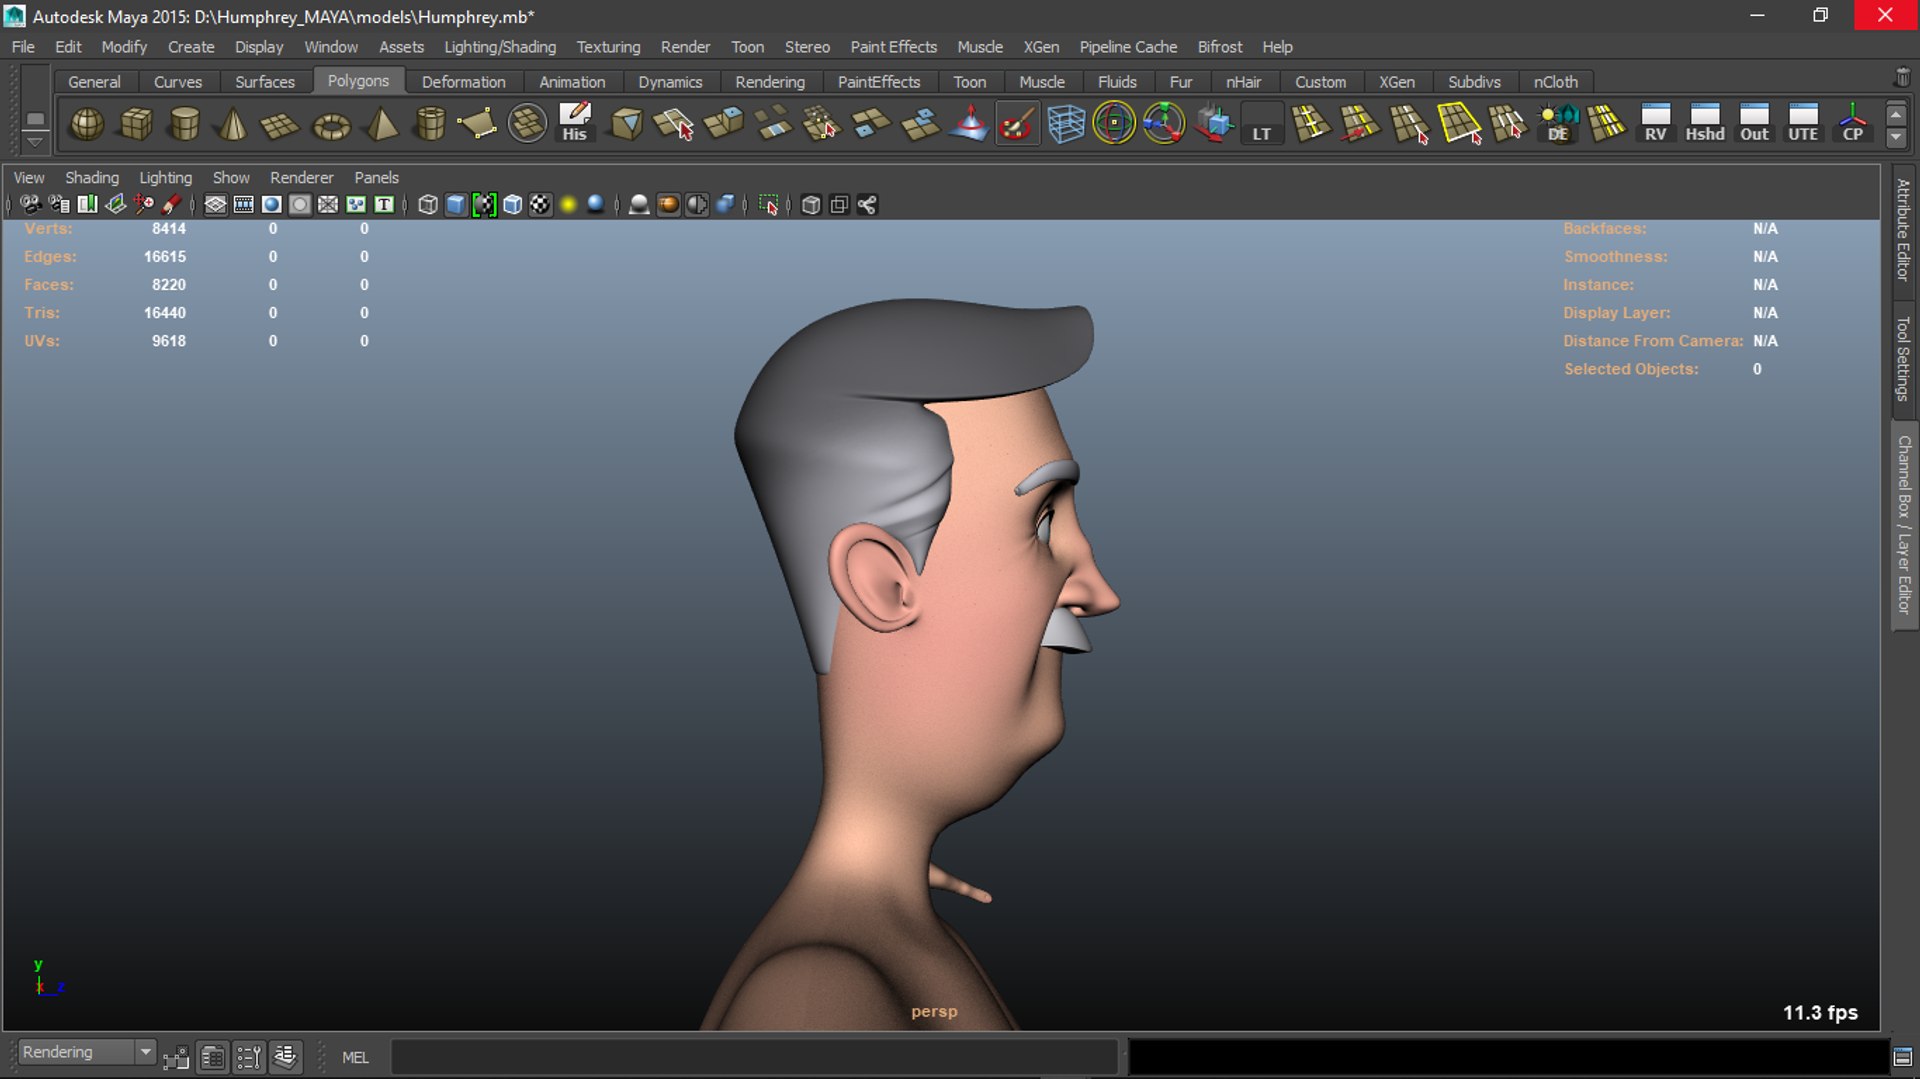Image resolution: width=1920 pixels, height=1079 pixels.
Task: Toggle Isolate Select icon in panel toolbar
Action: pyautogui.click(x=768, y=205)
